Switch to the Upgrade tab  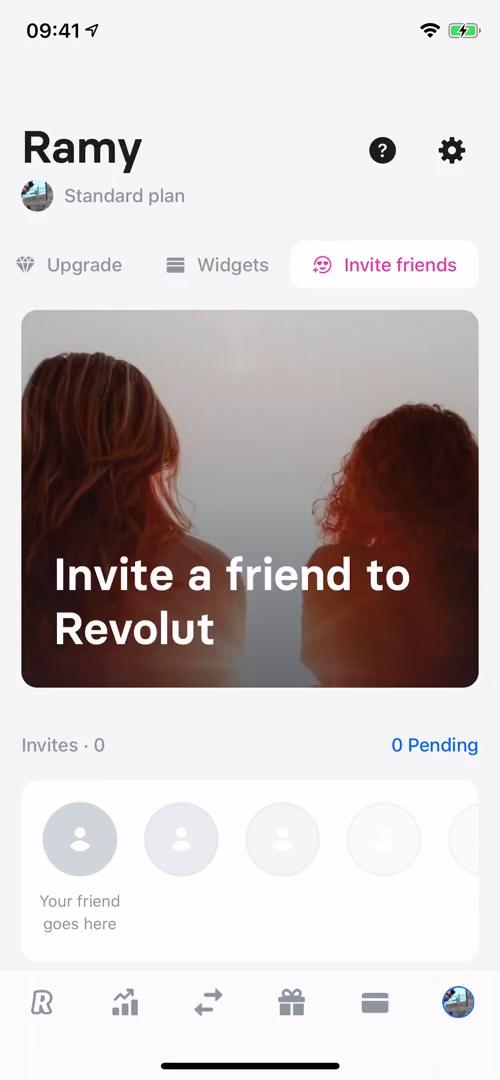click(x=69, y=265)
